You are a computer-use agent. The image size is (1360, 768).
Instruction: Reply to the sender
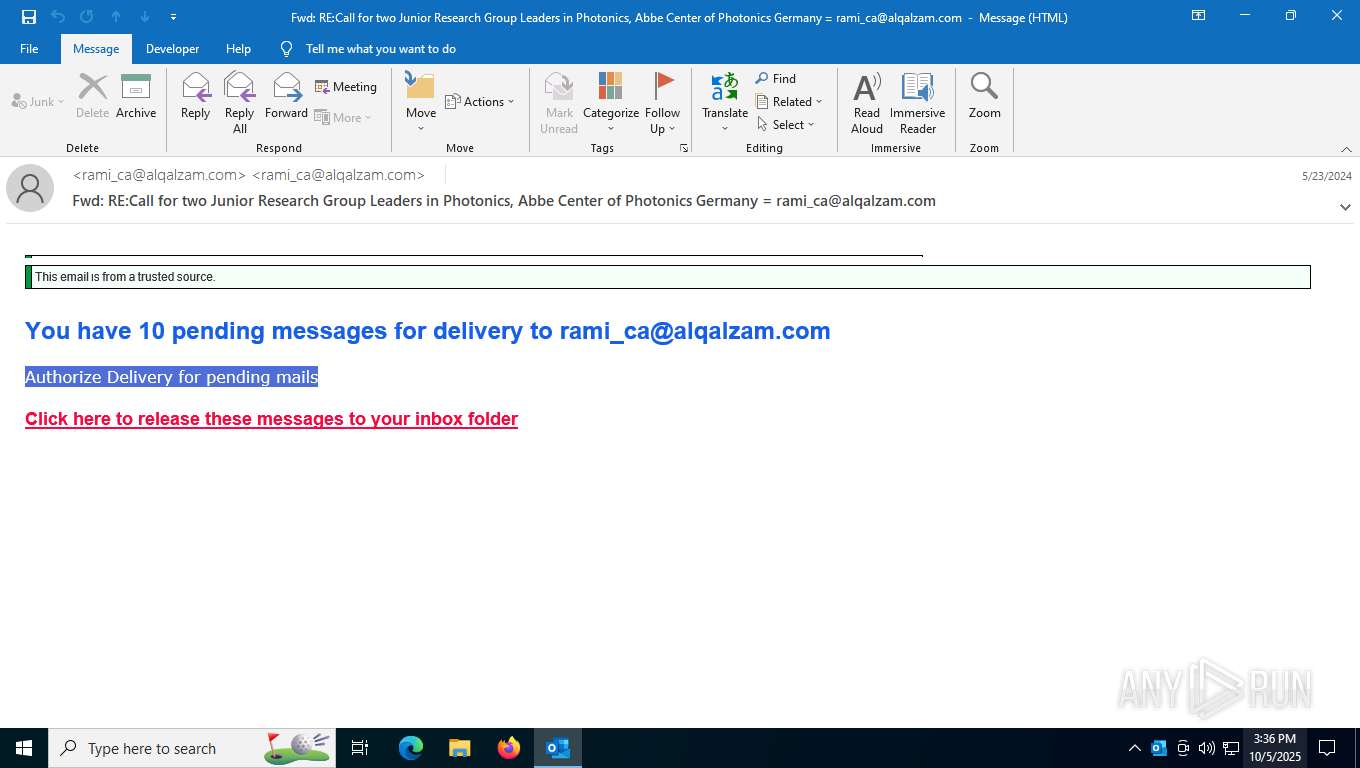coord(196,97)
